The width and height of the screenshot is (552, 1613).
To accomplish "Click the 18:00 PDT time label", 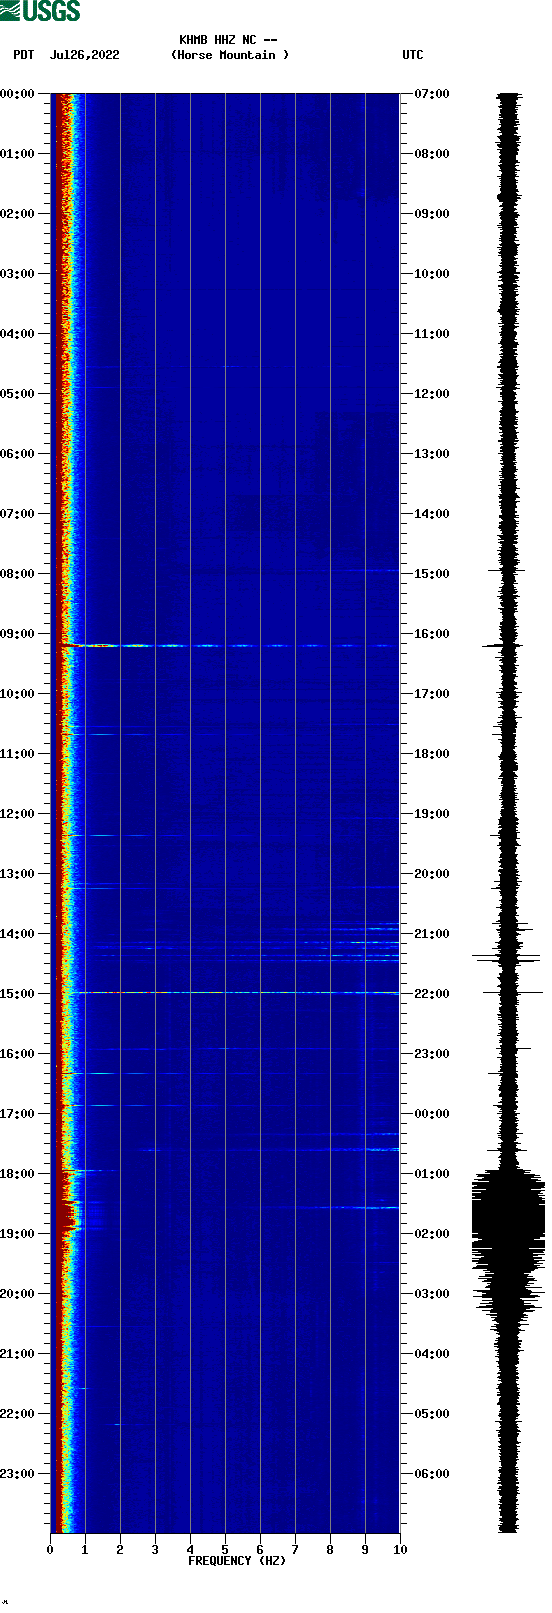I will point(17,1174).
